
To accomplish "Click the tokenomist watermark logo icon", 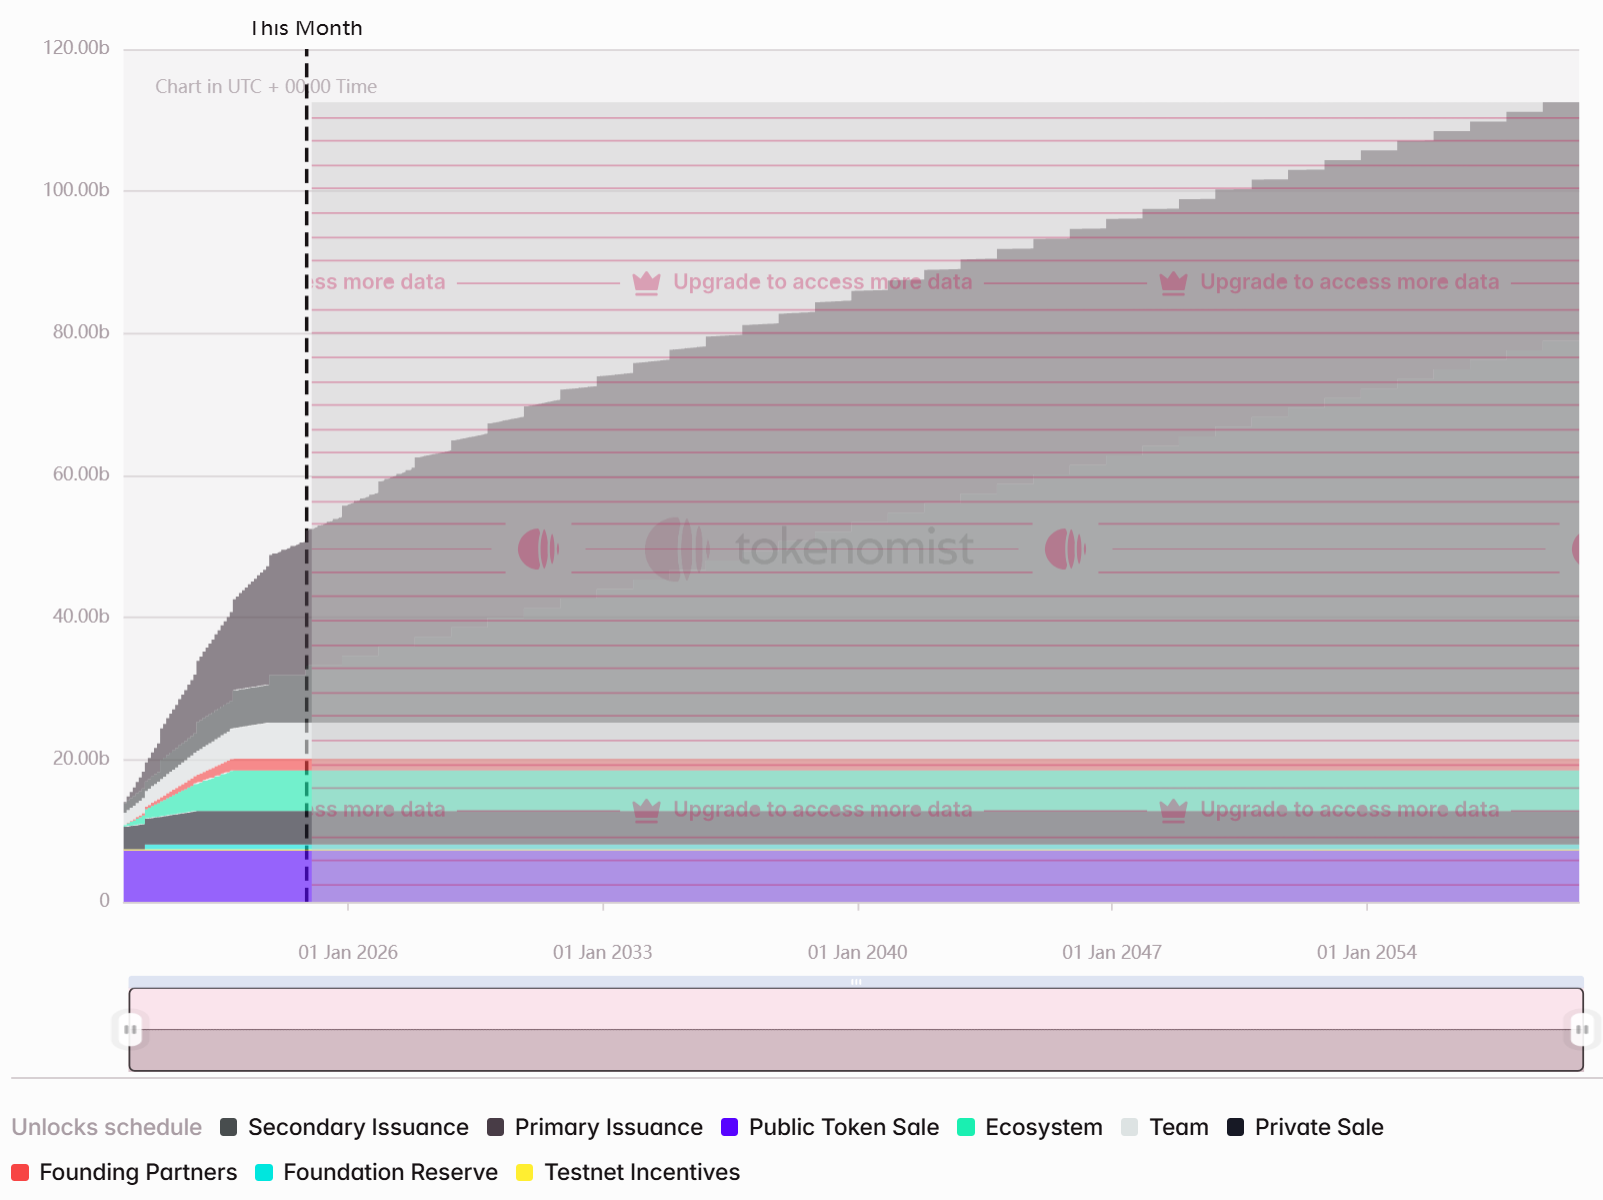I will 676,549.
